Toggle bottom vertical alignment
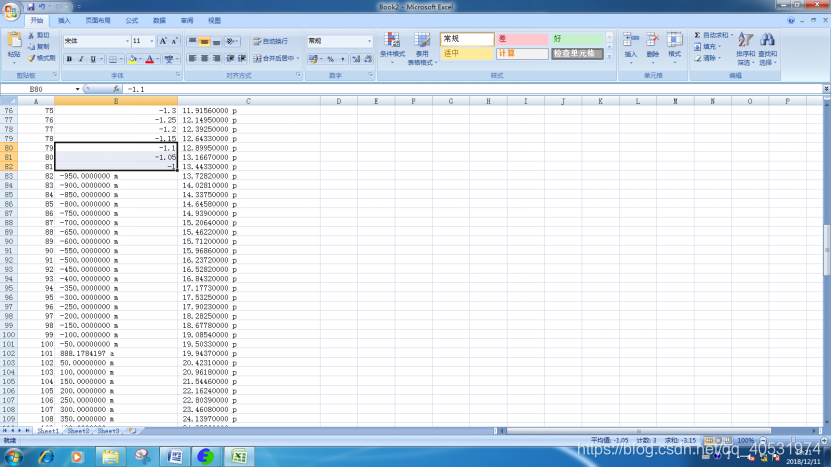Screen dimensions: 831x468 [x=216, y=41]
